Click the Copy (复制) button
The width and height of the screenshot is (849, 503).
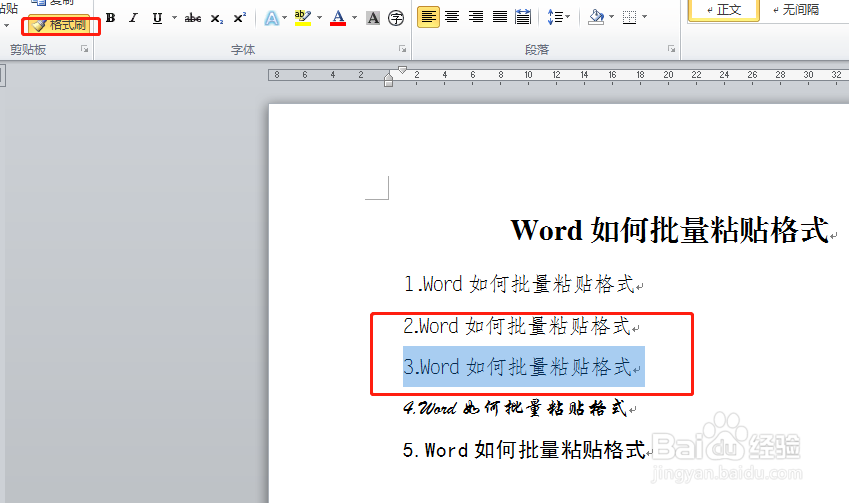coord(53,3)
